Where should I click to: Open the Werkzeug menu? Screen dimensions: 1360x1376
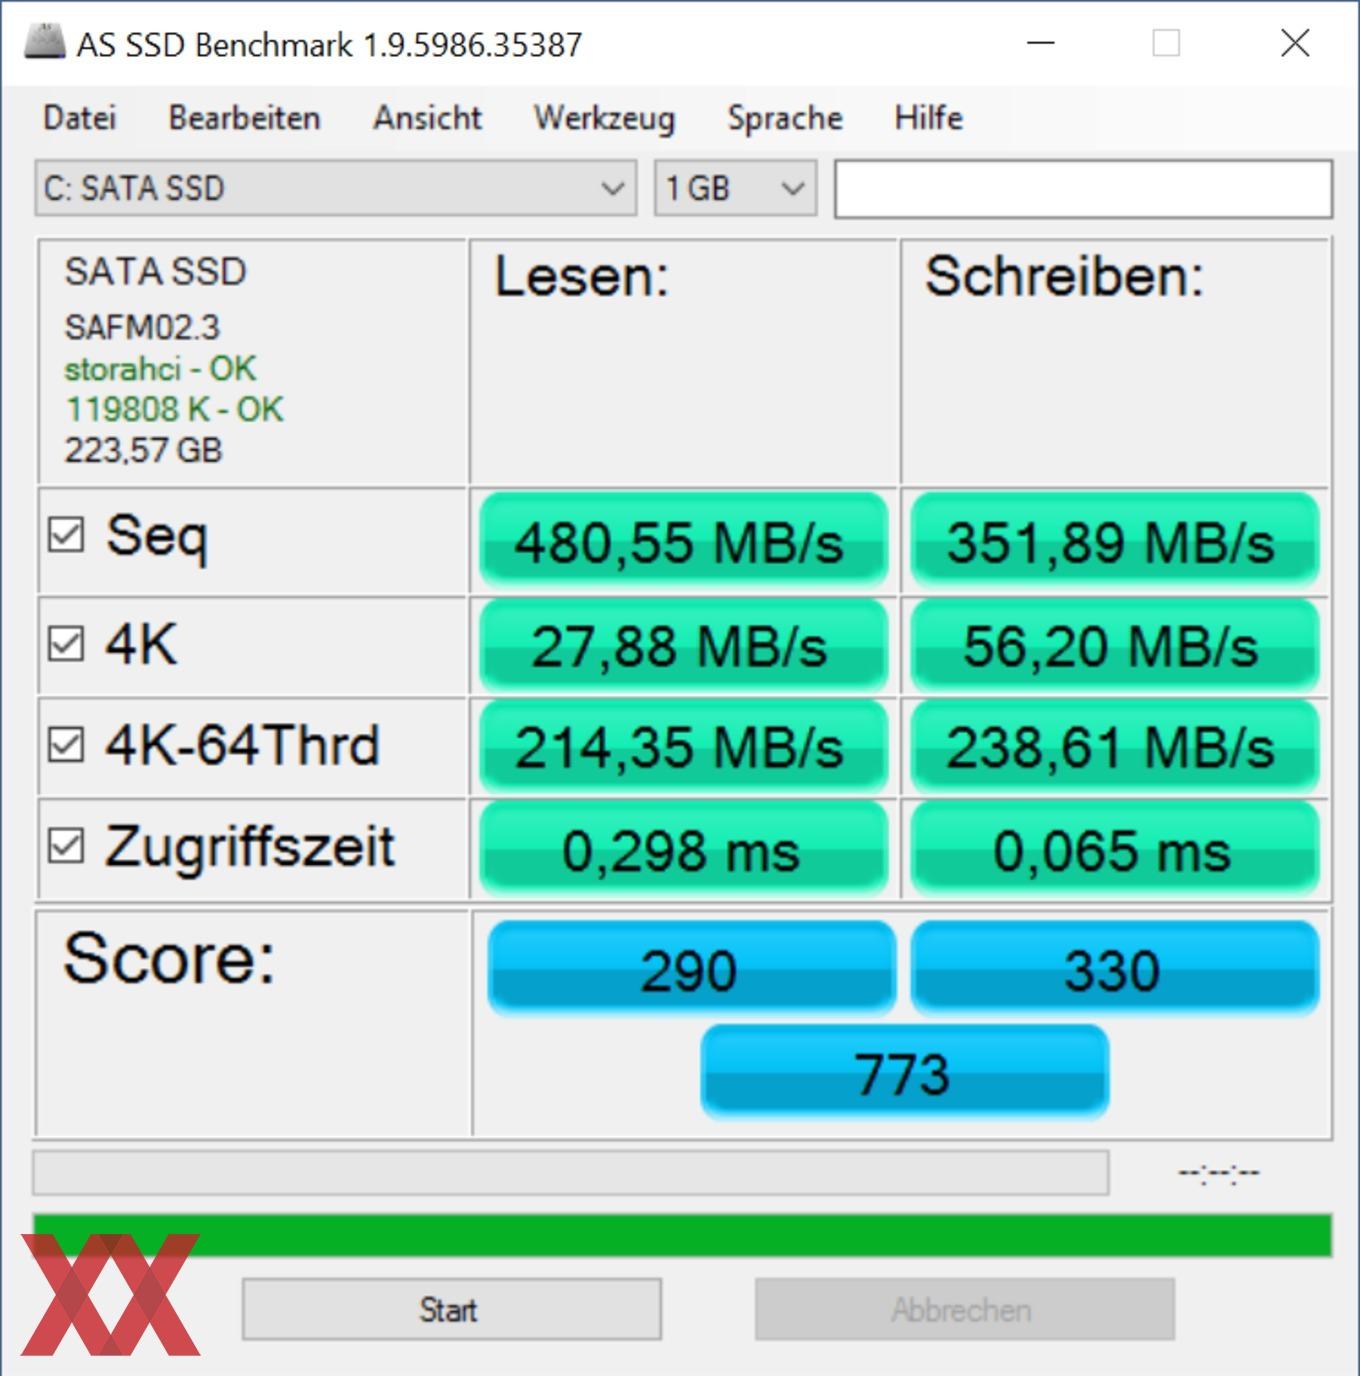[x=604, y=118]
